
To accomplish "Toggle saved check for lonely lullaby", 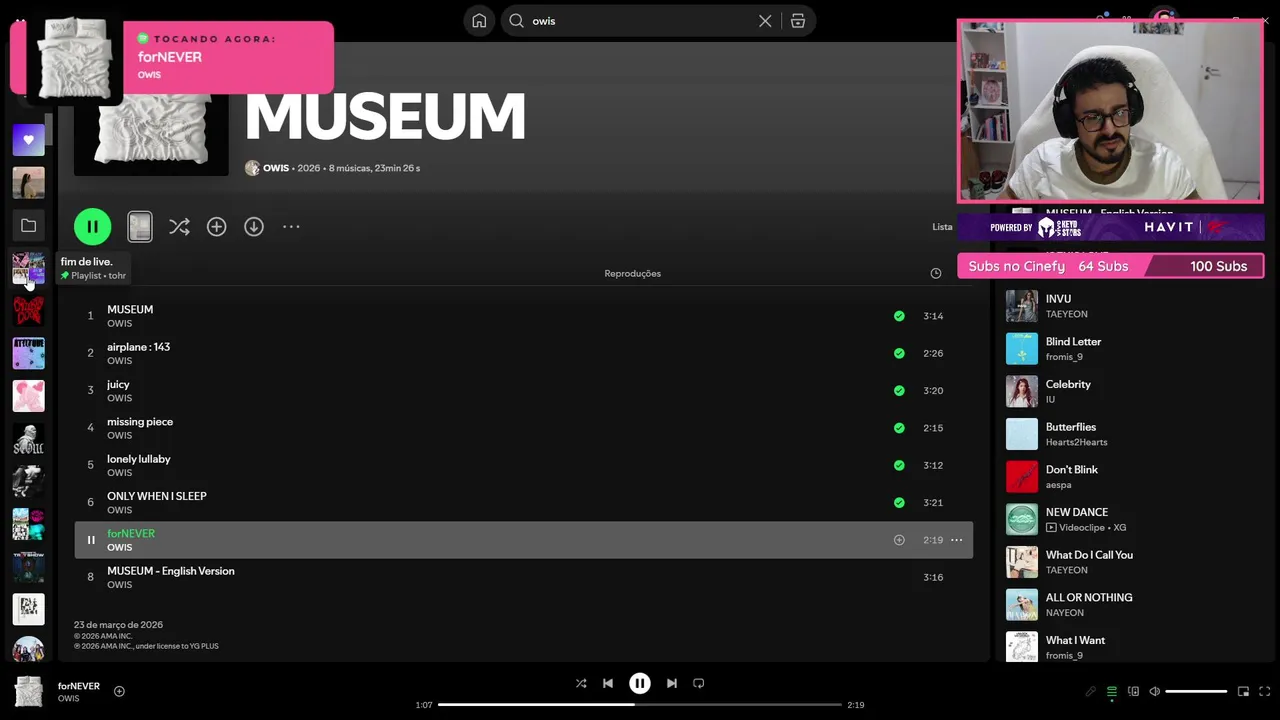I will pyautogui.click(x=899, y=465).
